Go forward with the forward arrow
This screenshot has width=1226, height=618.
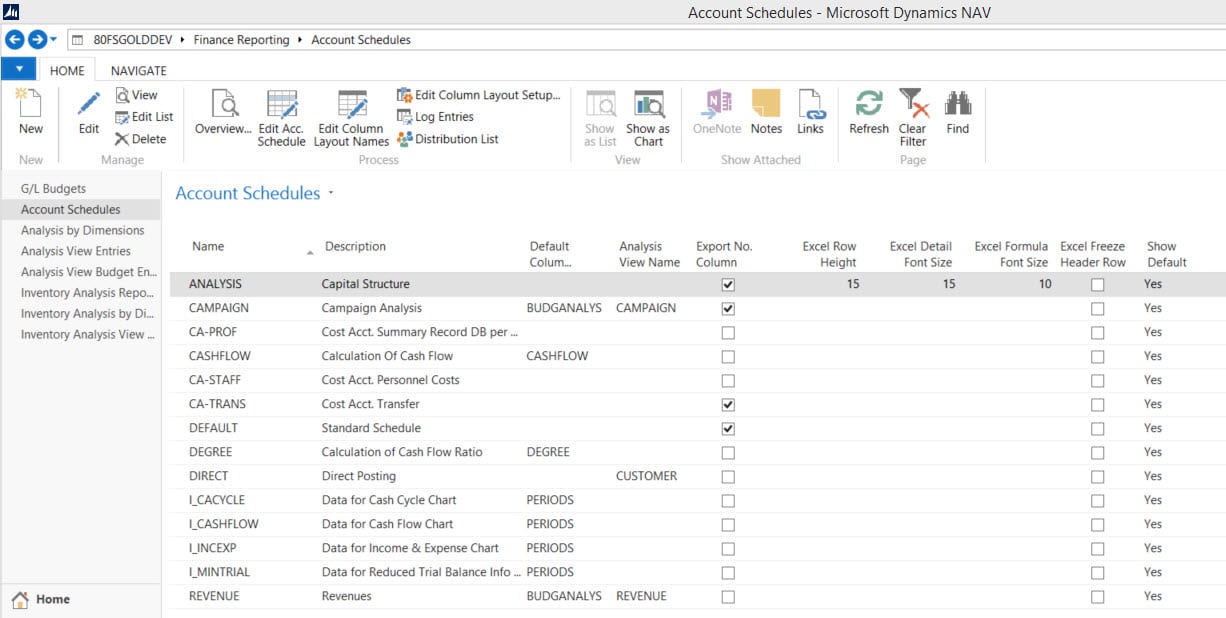click(37, 40)
